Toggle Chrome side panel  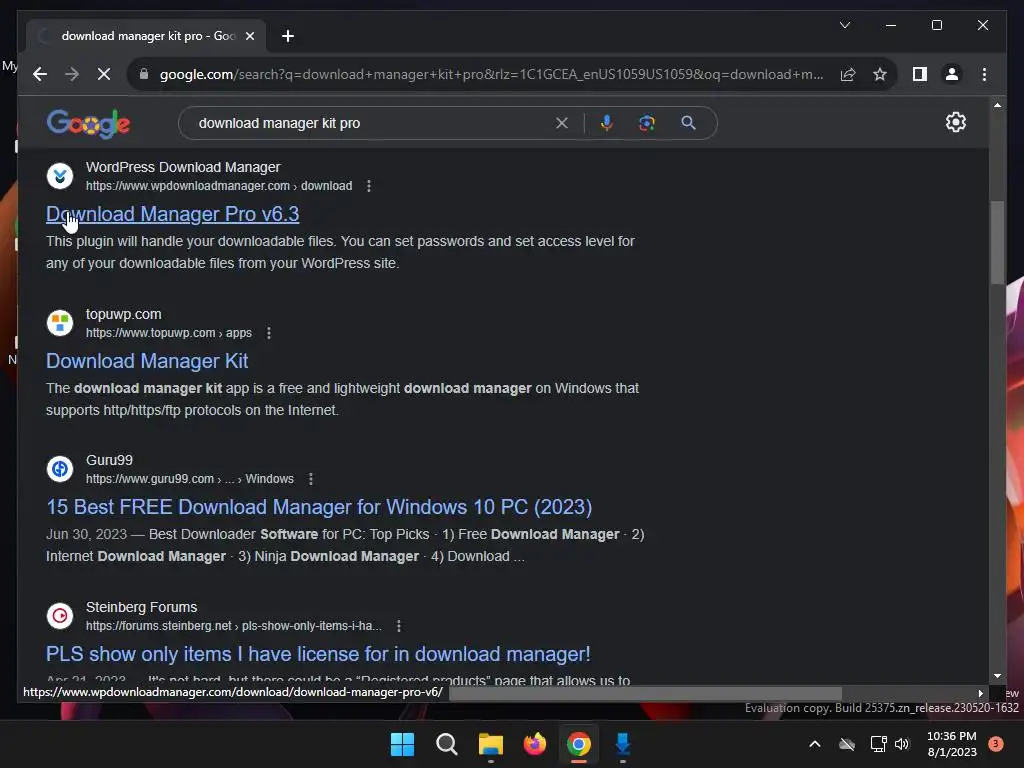(x=920, y=74)
